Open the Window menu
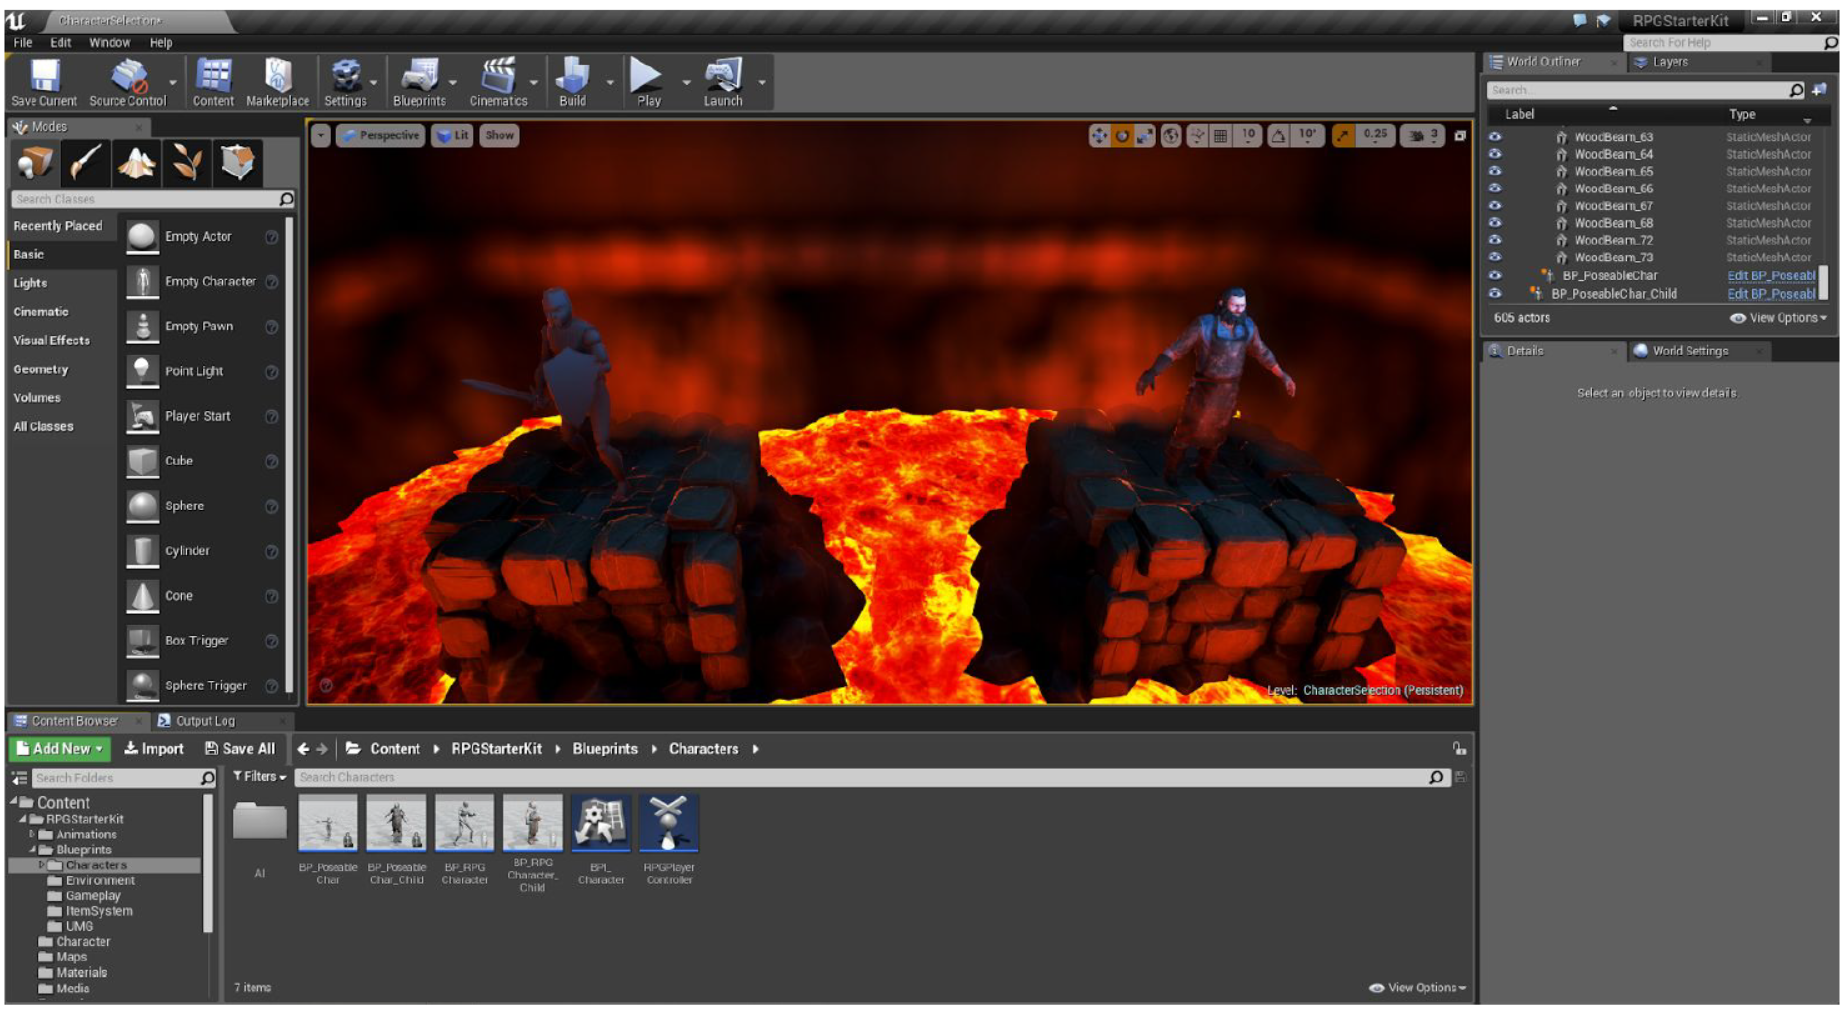The image size is (1847, 1017). pyautogui.click(x=109, y=43)
